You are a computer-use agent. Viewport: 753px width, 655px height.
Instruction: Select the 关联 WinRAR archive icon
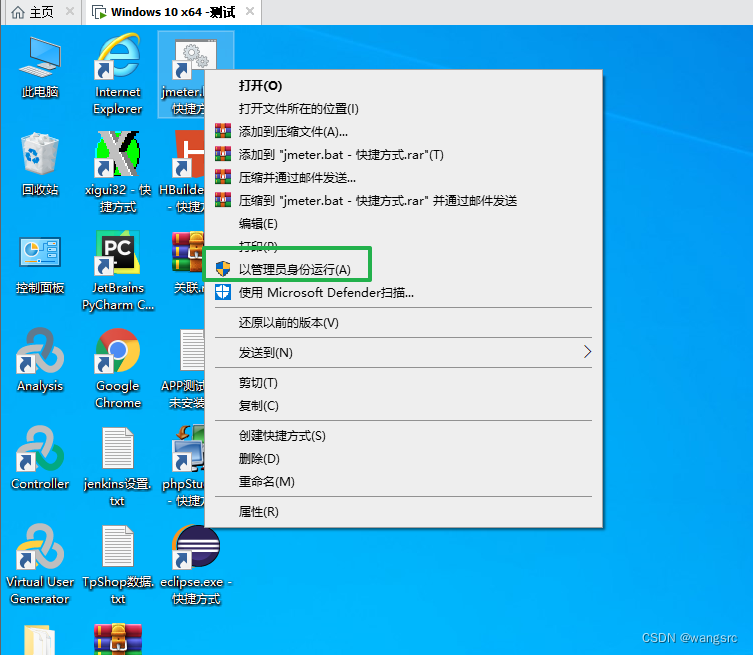[189, 253]
